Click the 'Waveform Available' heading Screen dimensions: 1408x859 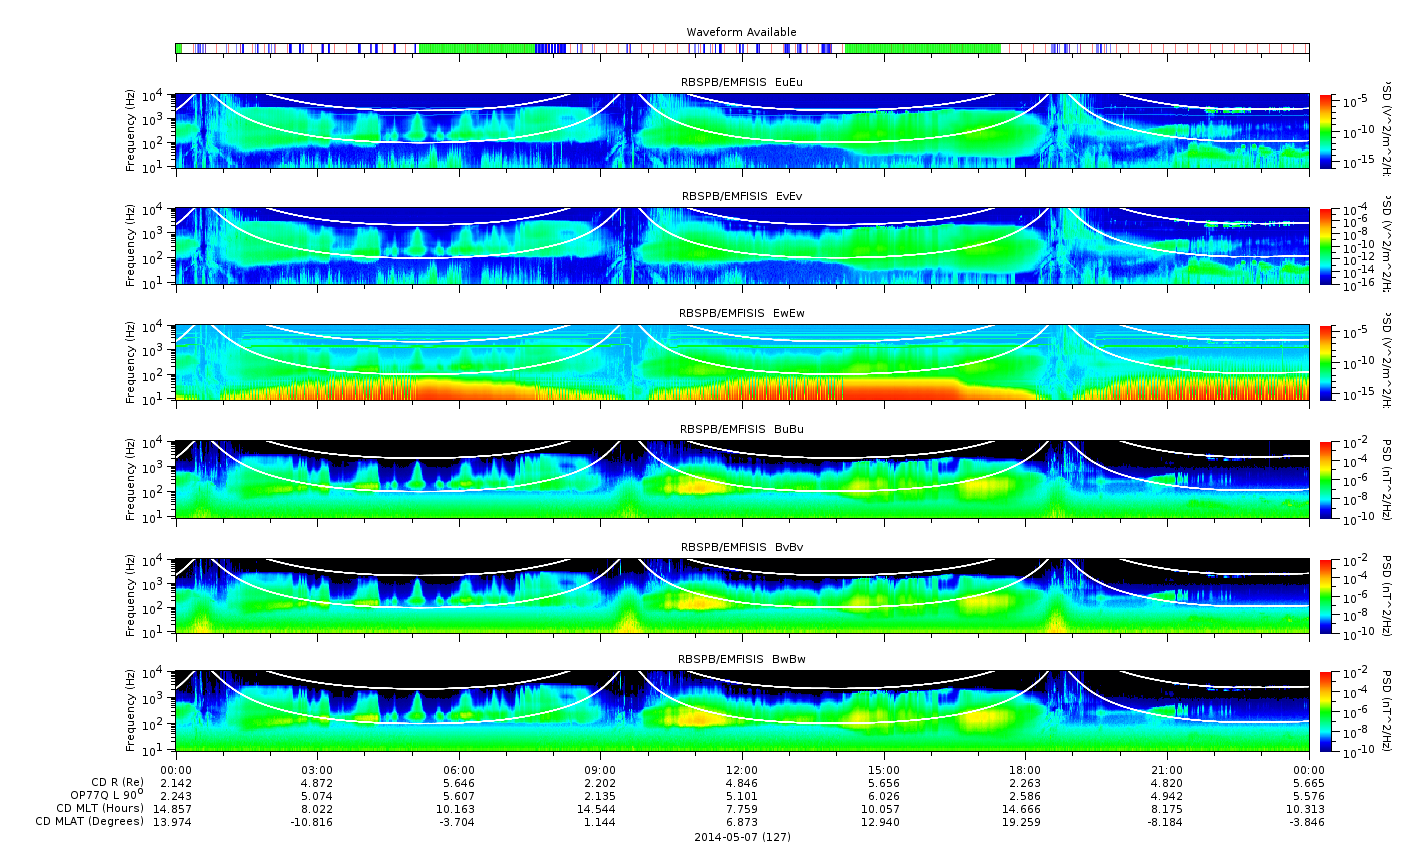[x=741, y=32]
